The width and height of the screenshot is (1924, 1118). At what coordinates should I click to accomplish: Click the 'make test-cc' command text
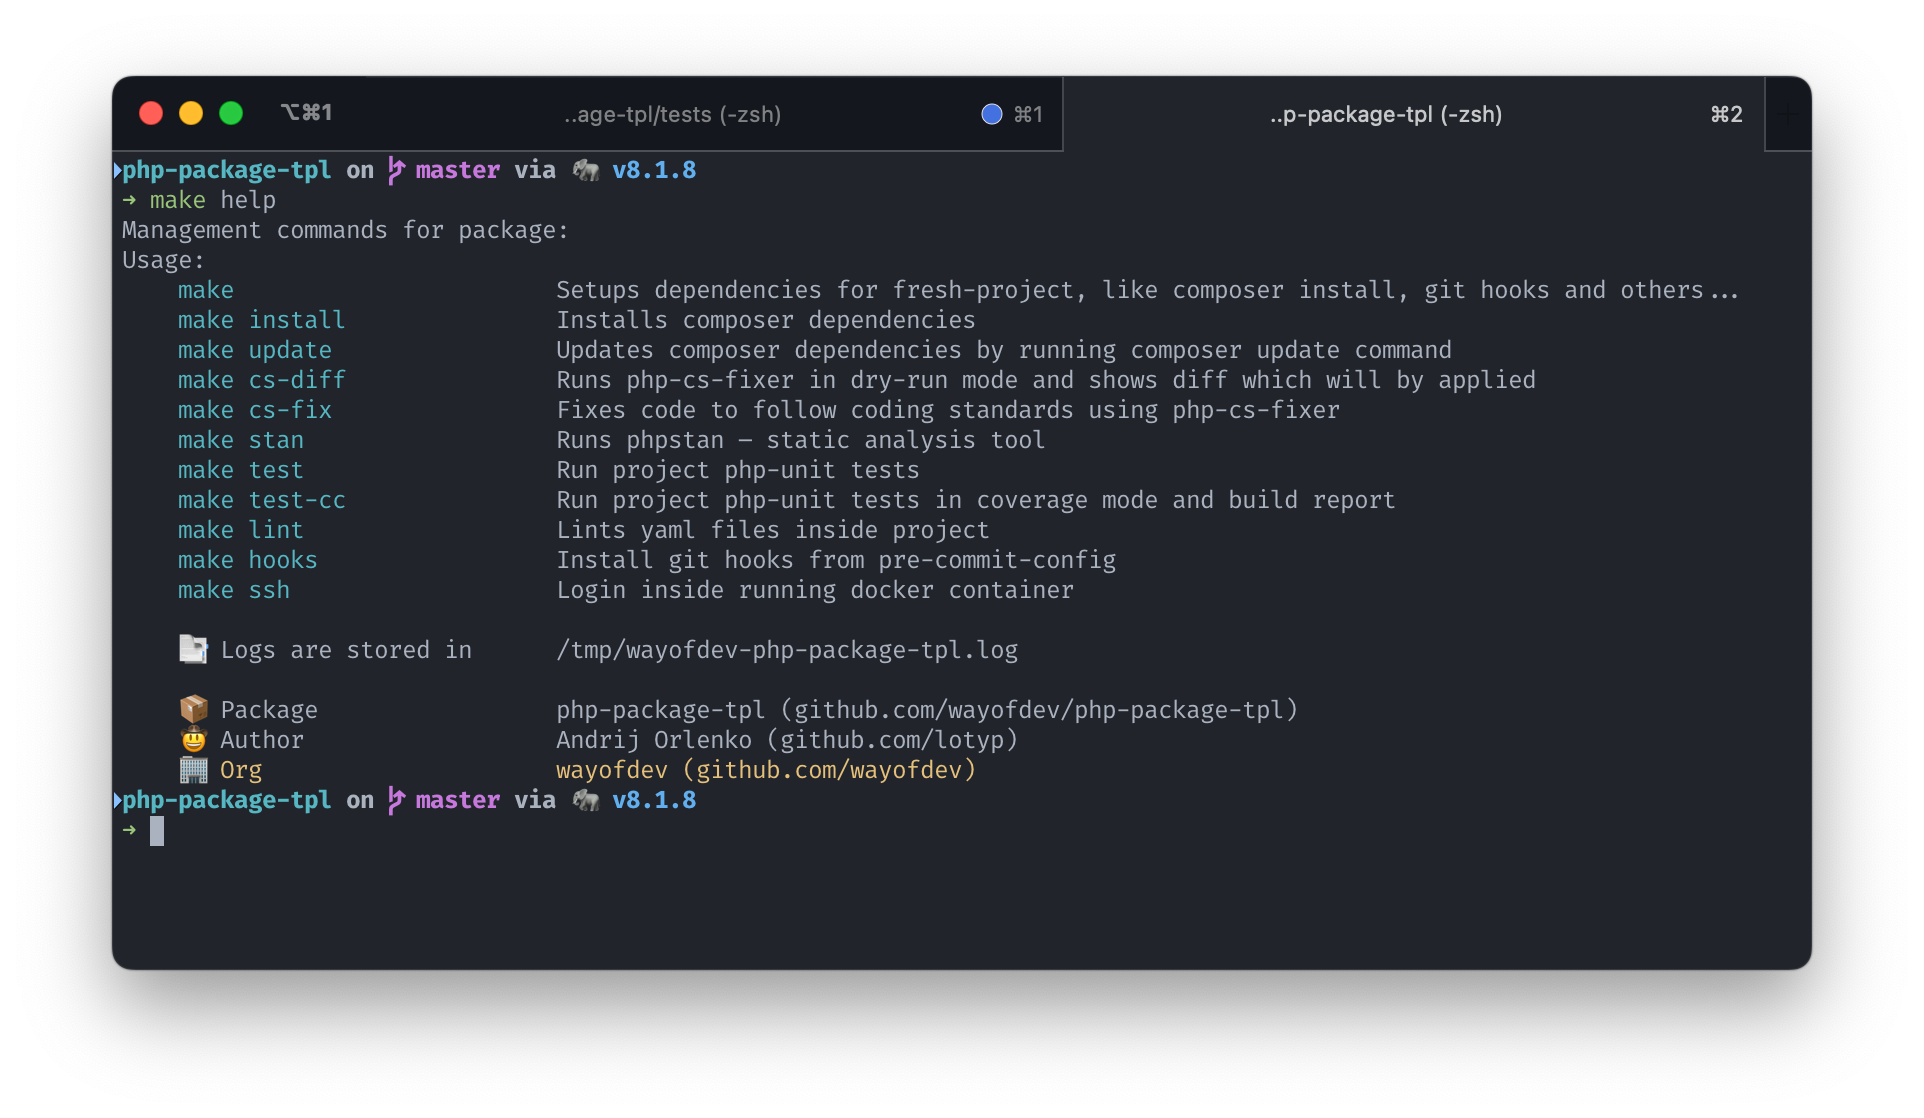click(x=261, y=500)
